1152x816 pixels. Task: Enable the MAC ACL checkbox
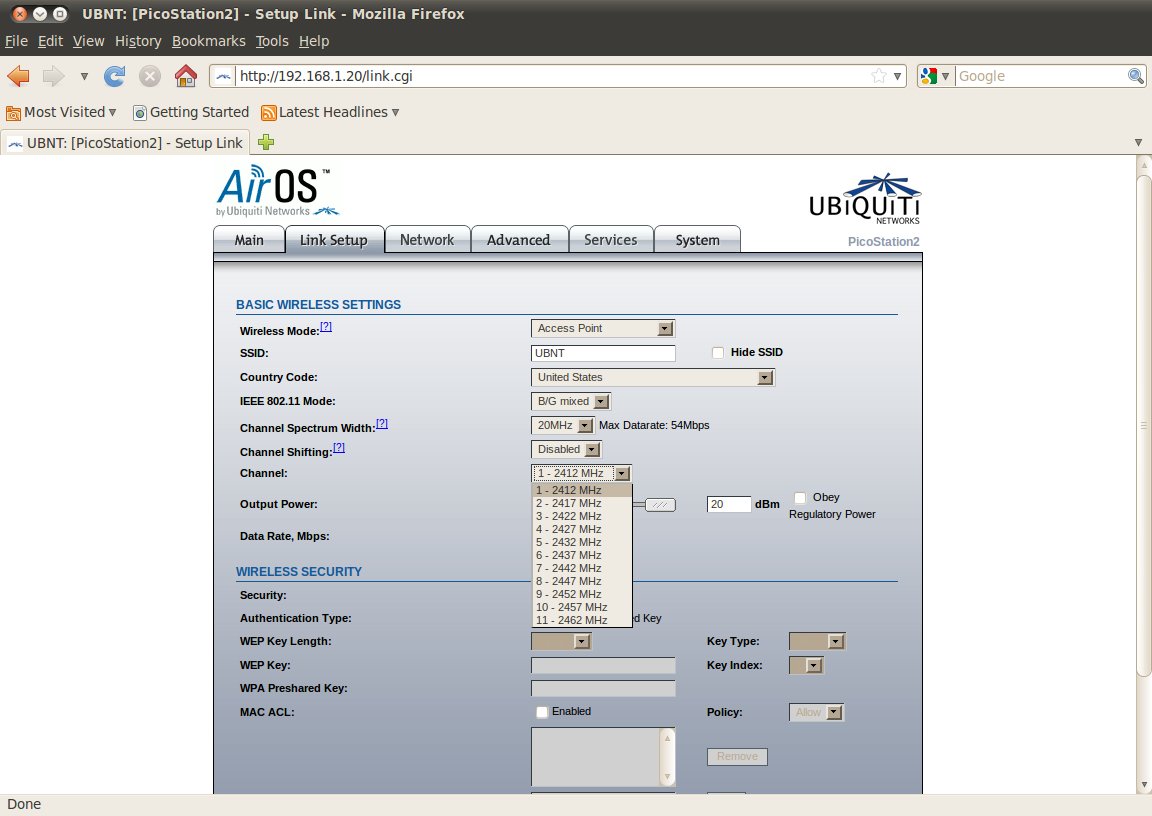pyautogui.click(x=542, y=712)
